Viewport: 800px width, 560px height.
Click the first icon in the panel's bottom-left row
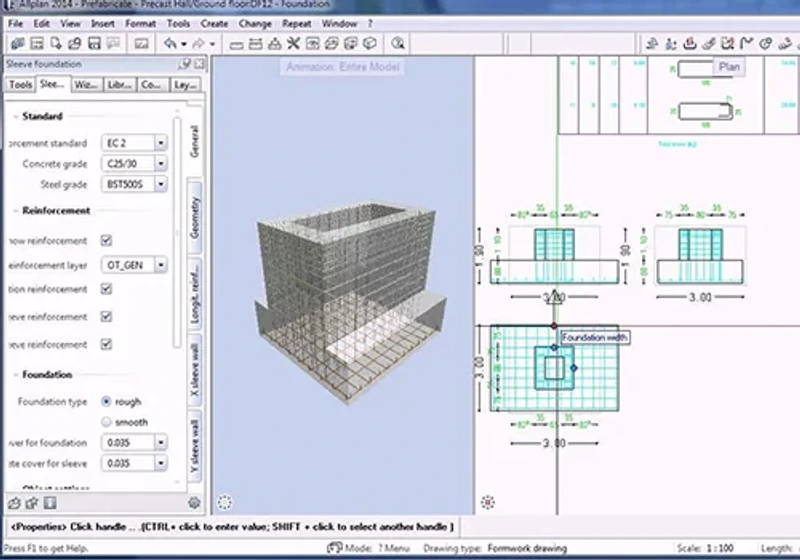tap(14, 503)
